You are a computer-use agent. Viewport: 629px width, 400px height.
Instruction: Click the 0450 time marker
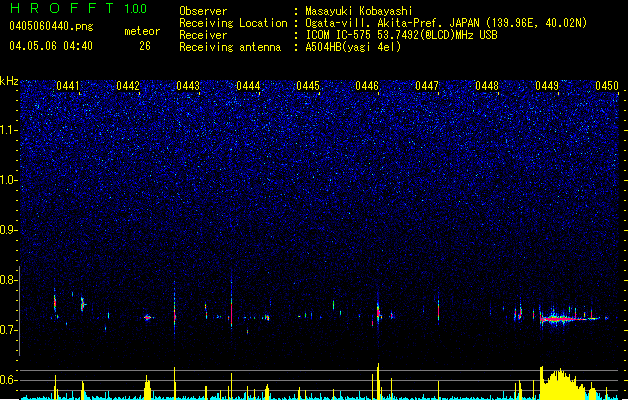point(607,86)
